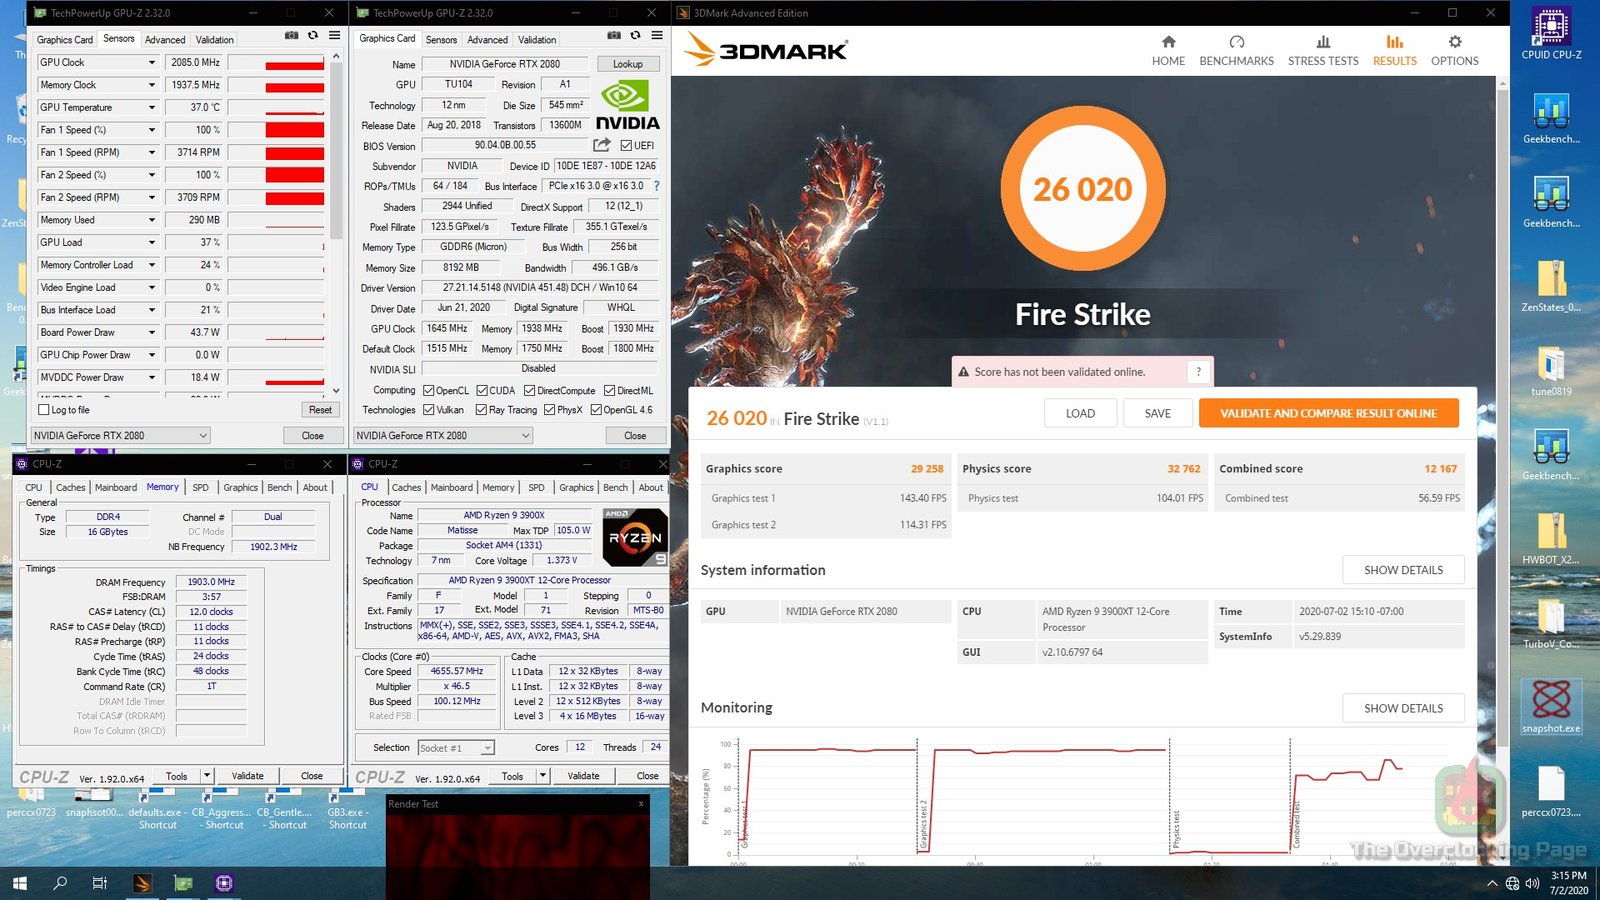This screenshot has height=900, width=1600.
Task: Click Validate and Compare Result Online
Action: (x=1328, y=413)
